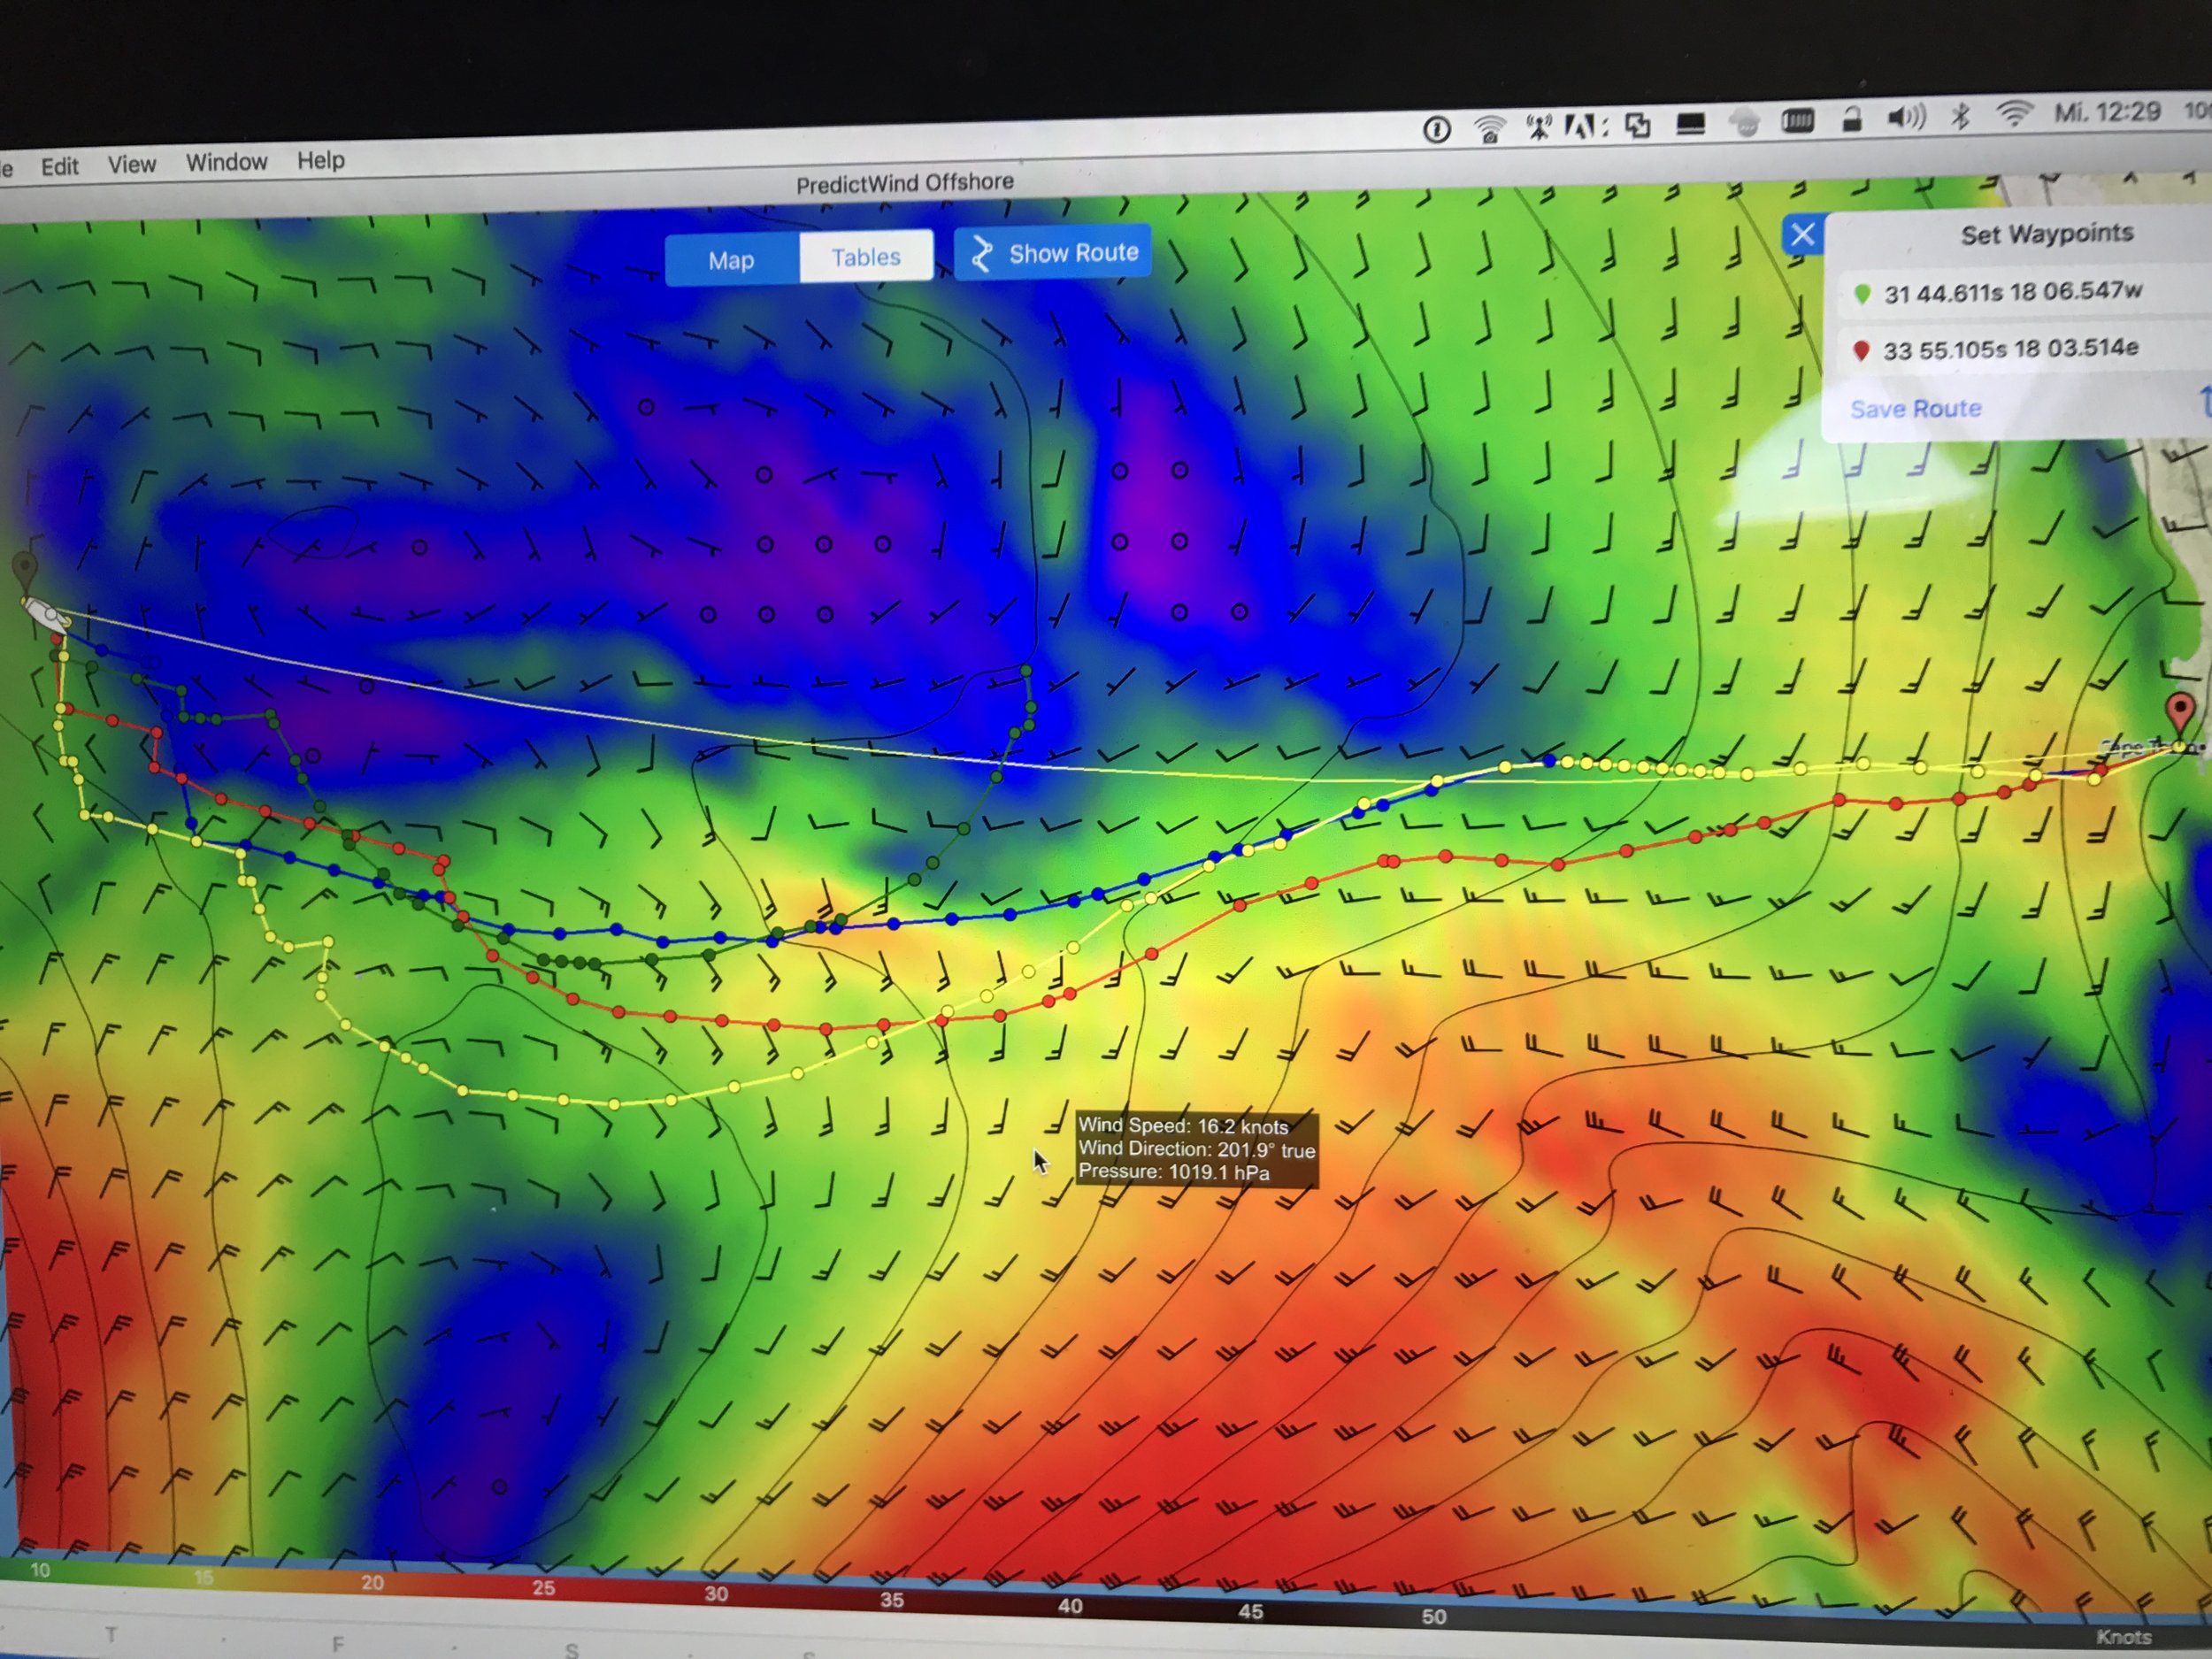Click the display monitor menu bar icon

click(1691, 124)
